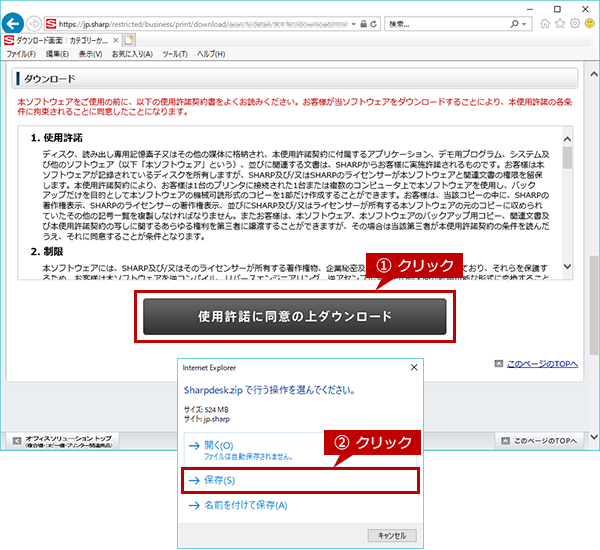Click the 検索 search input field
This screenshot has width=600, height=550.
[448, 24]
